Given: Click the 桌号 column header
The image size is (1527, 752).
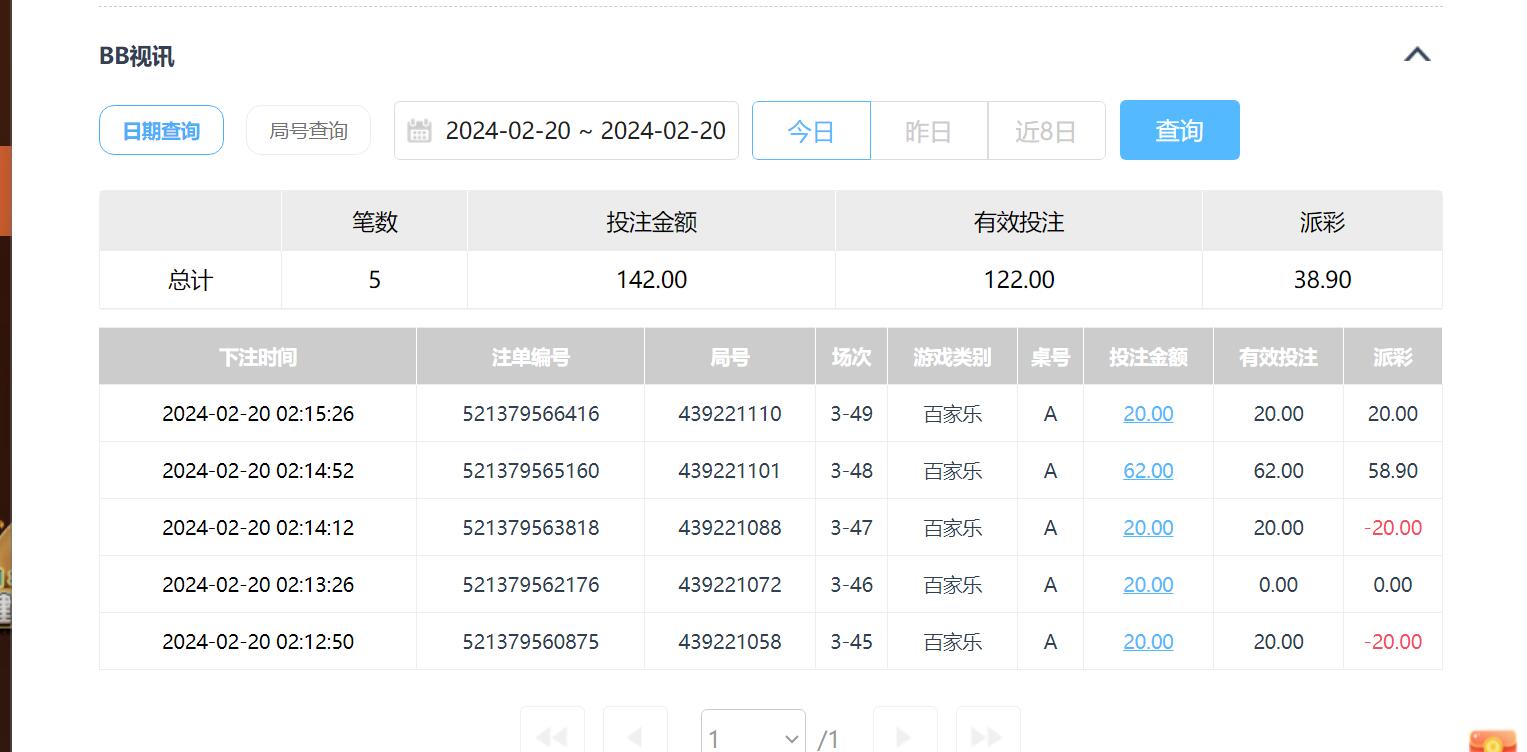Looking at the screenshot, I should (x=1050, y=356).
